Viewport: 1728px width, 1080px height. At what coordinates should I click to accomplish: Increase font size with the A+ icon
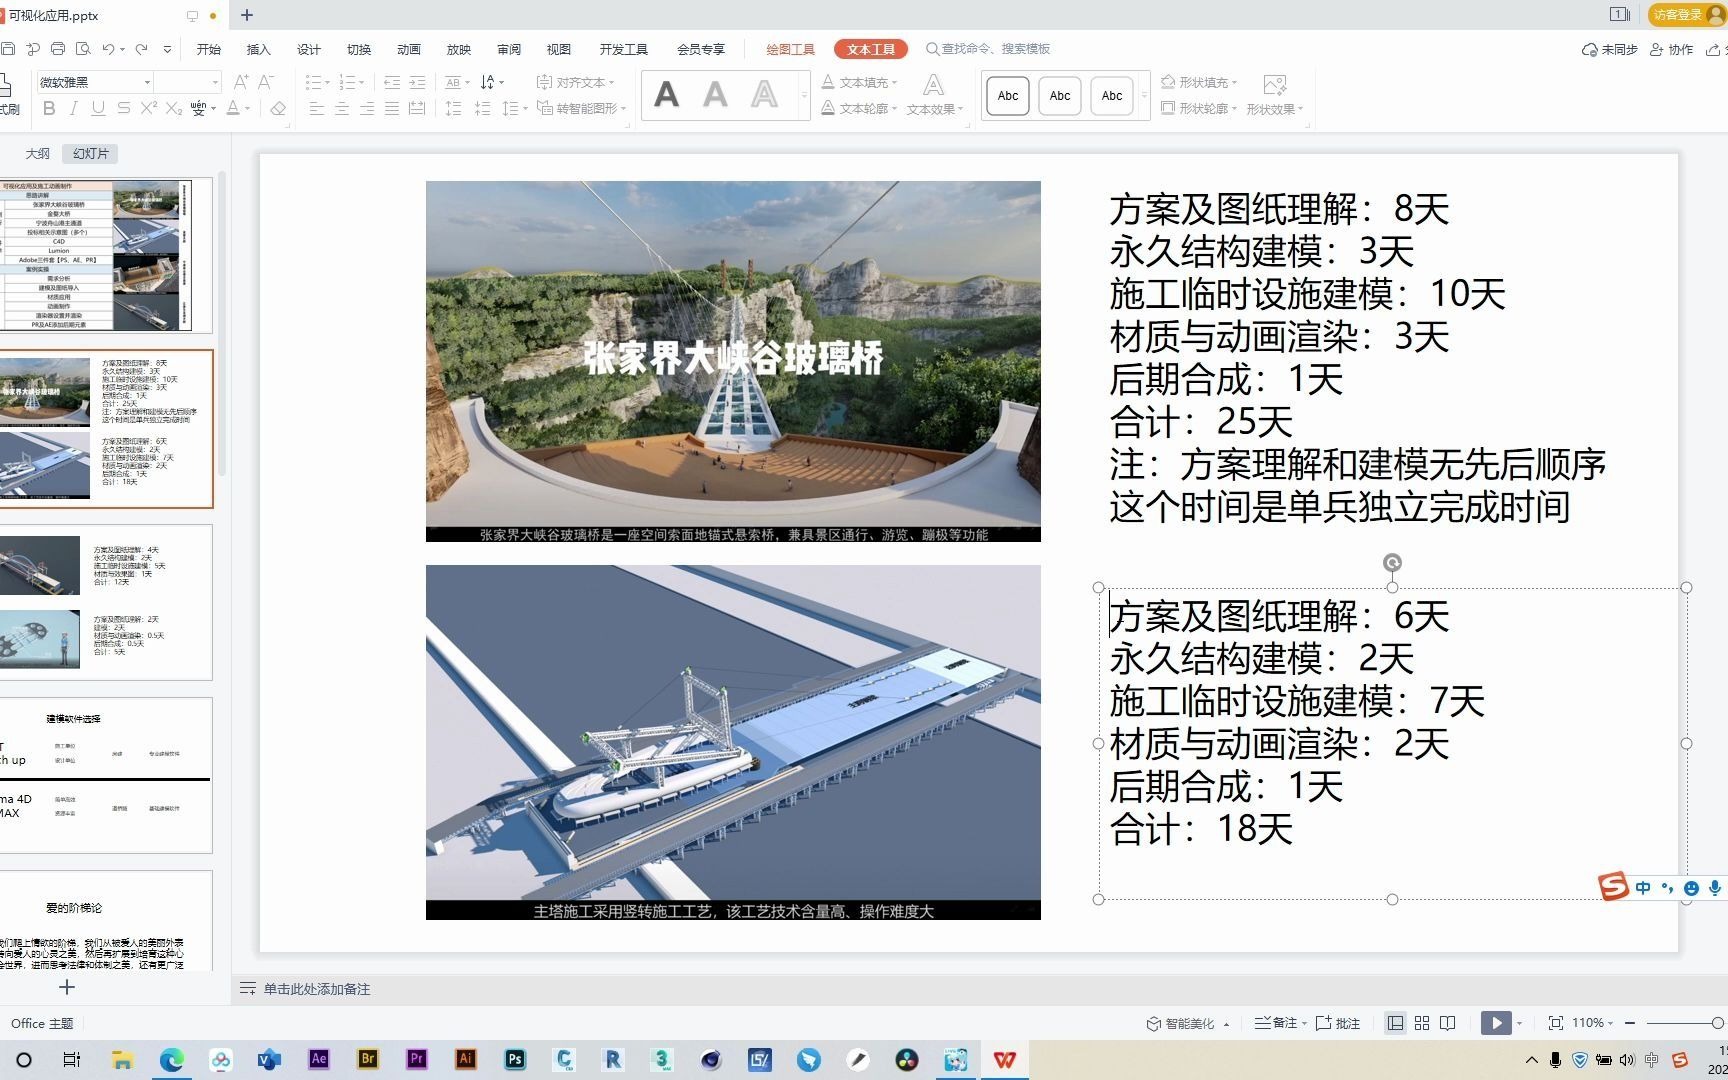pyautogui.click(x=241, y=82)
